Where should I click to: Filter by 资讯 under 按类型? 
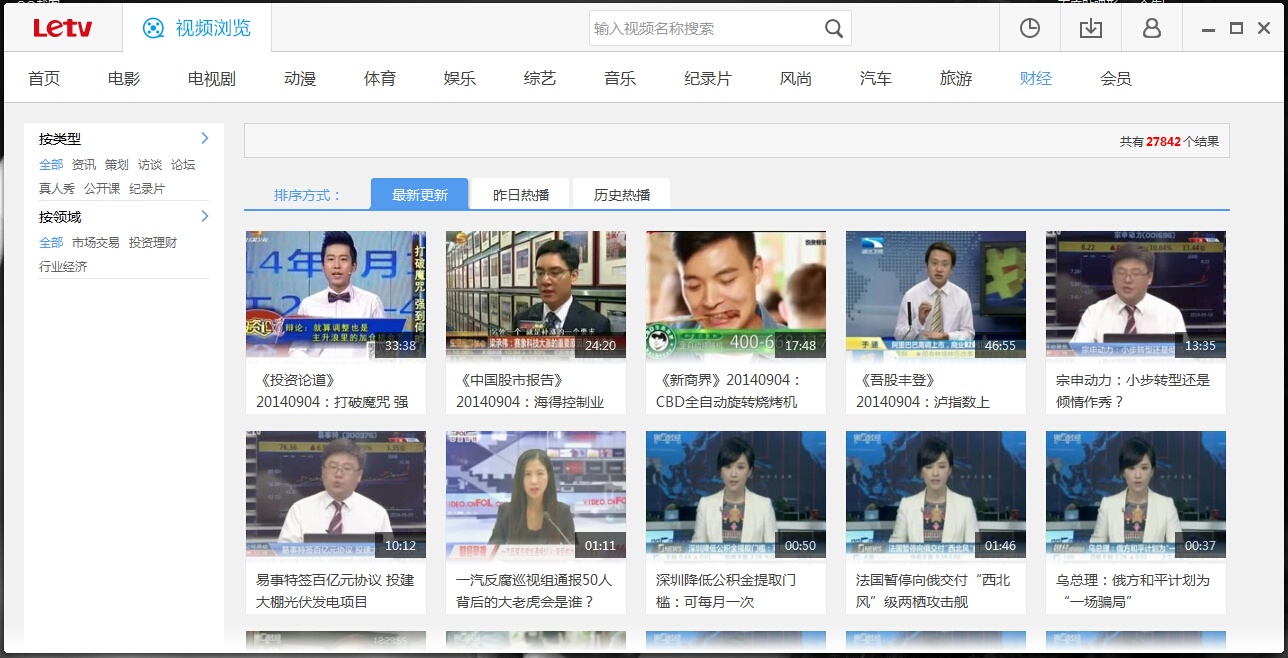pyautogui.click(x=82, y=164)
